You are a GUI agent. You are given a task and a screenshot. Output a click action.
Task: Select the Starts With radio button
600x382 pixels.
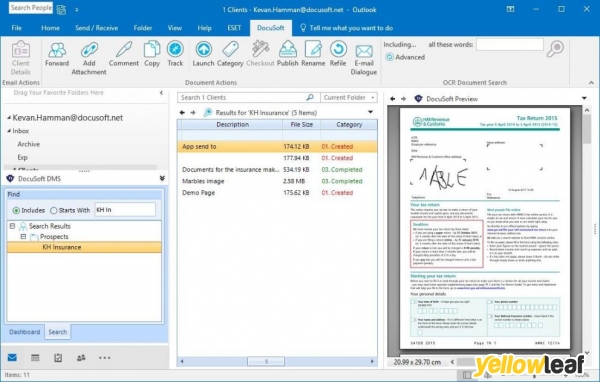coord(54,211)
